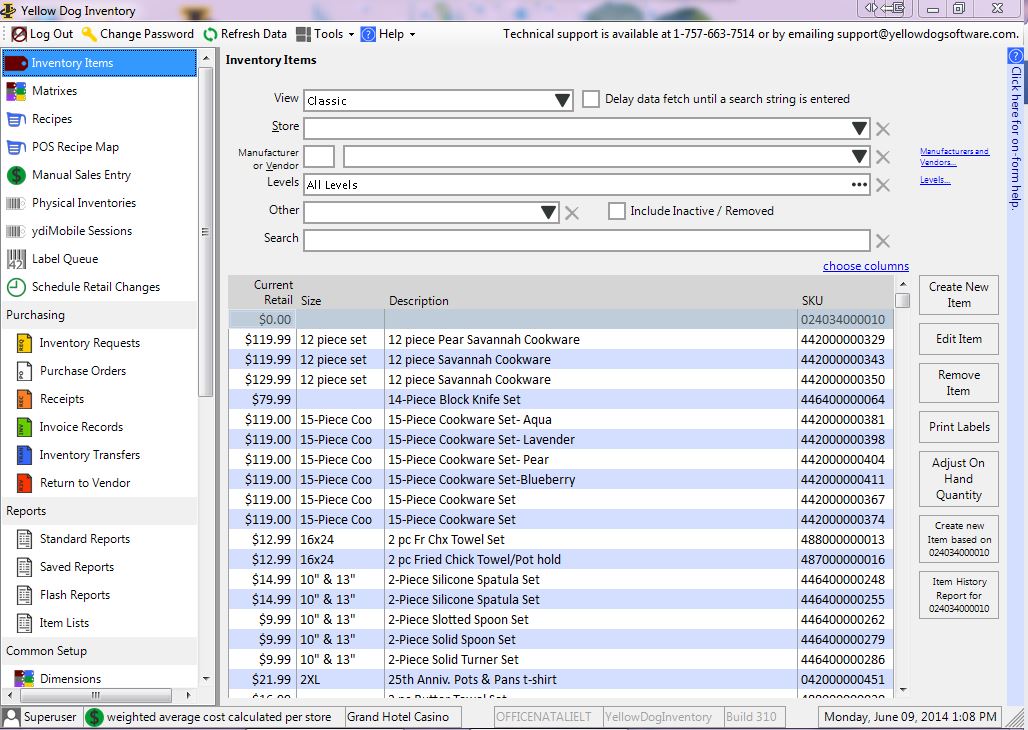Open Schedule Retail Changes clock icon
The width and height of the screenshot is (1028, 730).
(16, 287)
